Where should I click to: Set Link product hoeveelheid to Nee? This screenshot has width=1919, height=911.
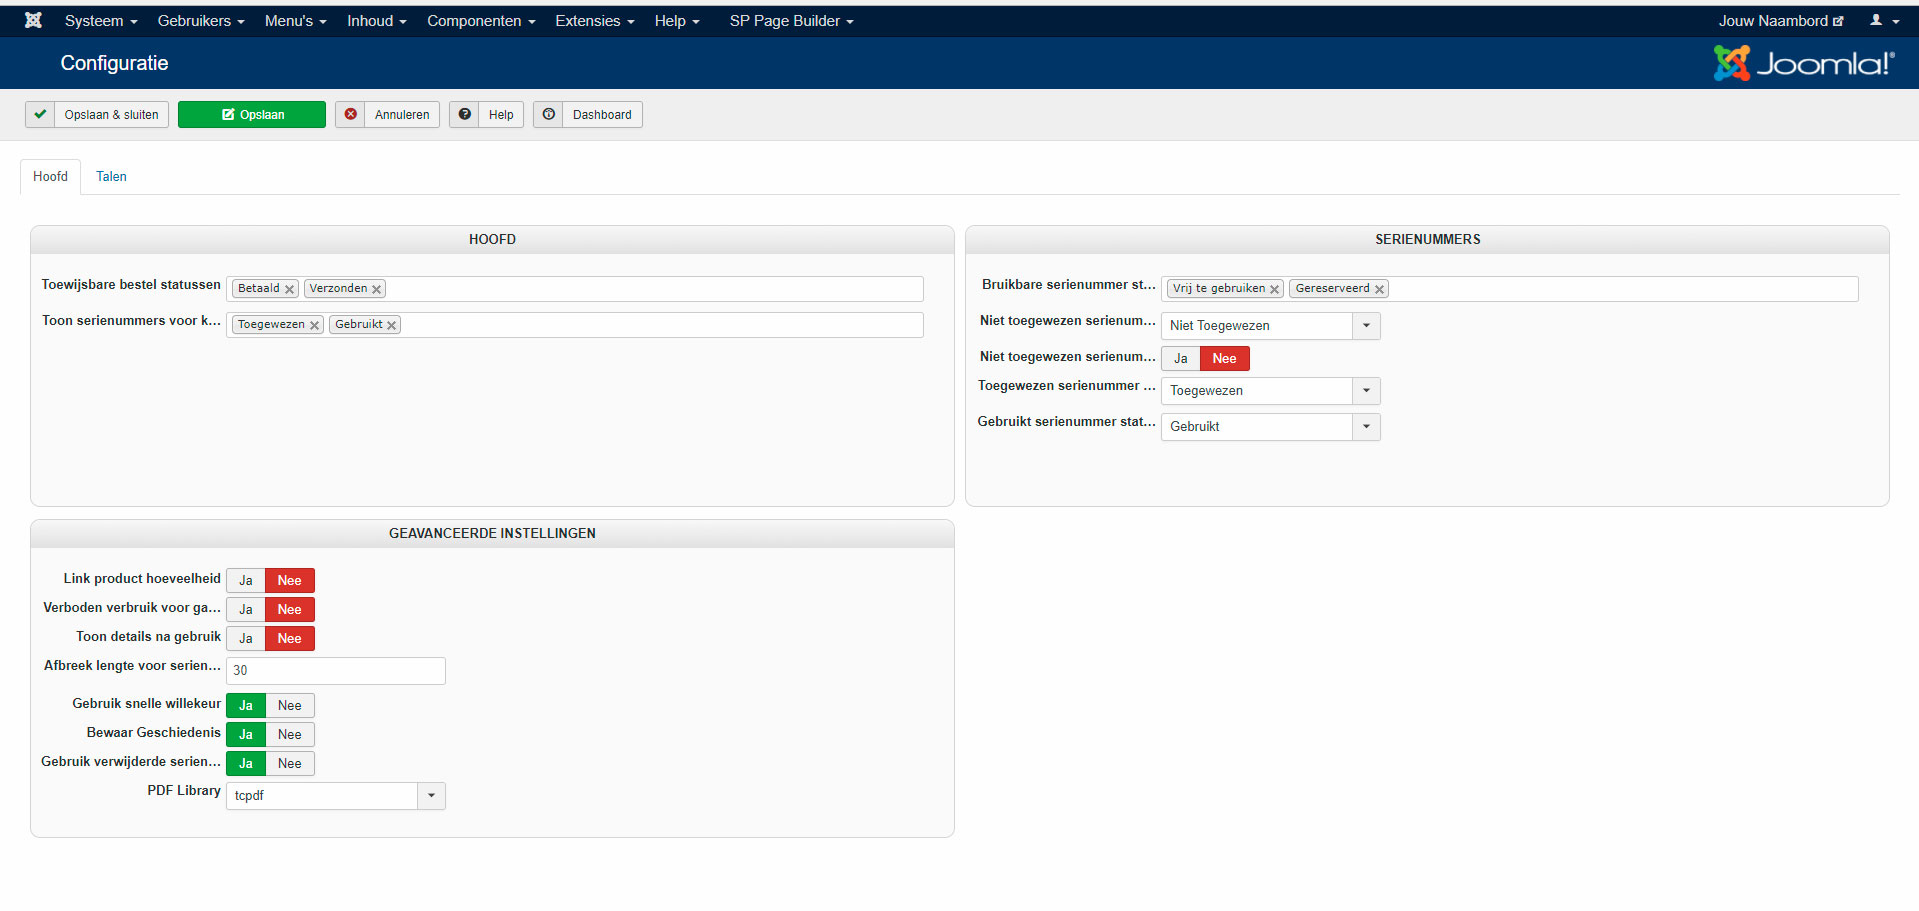pos(290,580)
